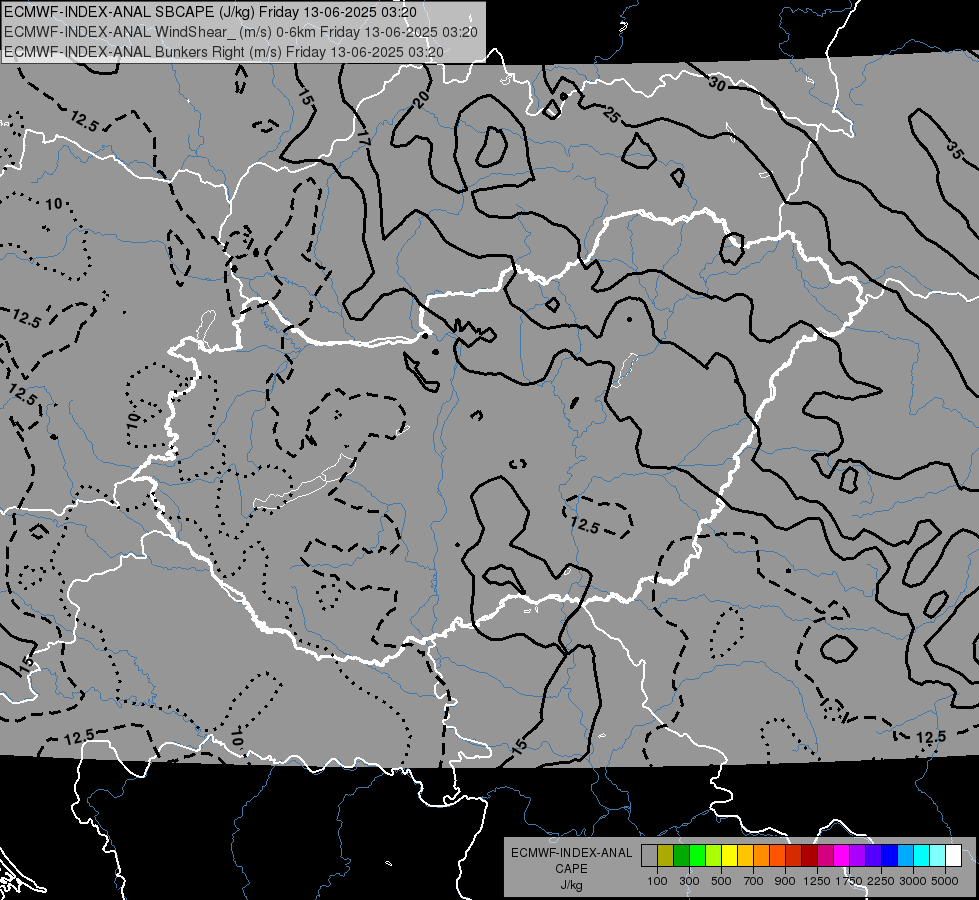Pick the dark green legend swatch
This screenshot has height=900, width=979.
pos(681,855)
